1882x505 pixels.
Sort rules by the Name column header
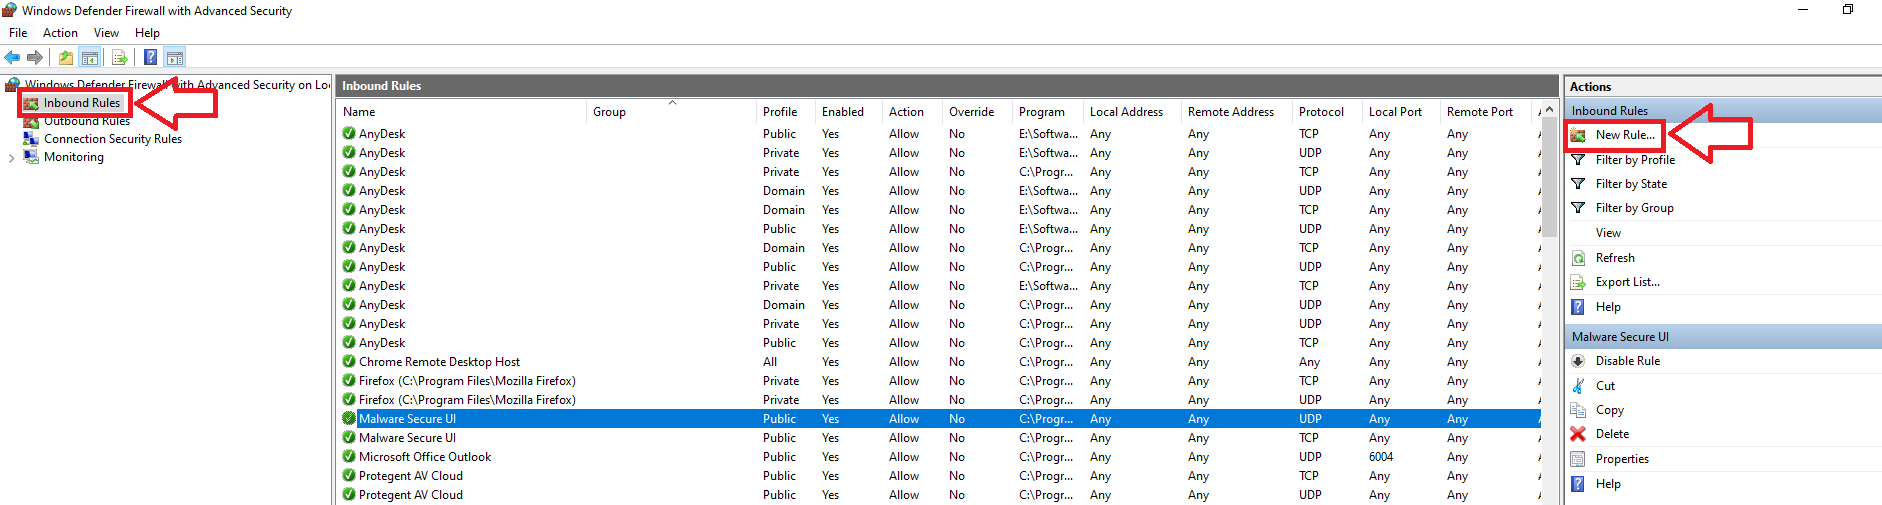(x=462, y=112)
